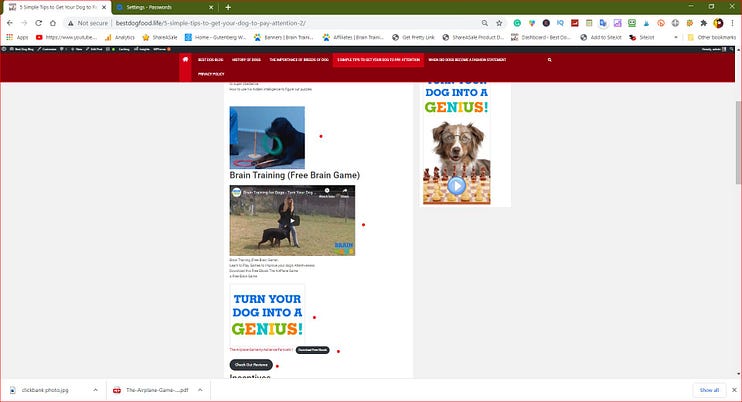Screen dimensions: 742x402
Task: Click the Check Our Reviews button
Action: 251,365
